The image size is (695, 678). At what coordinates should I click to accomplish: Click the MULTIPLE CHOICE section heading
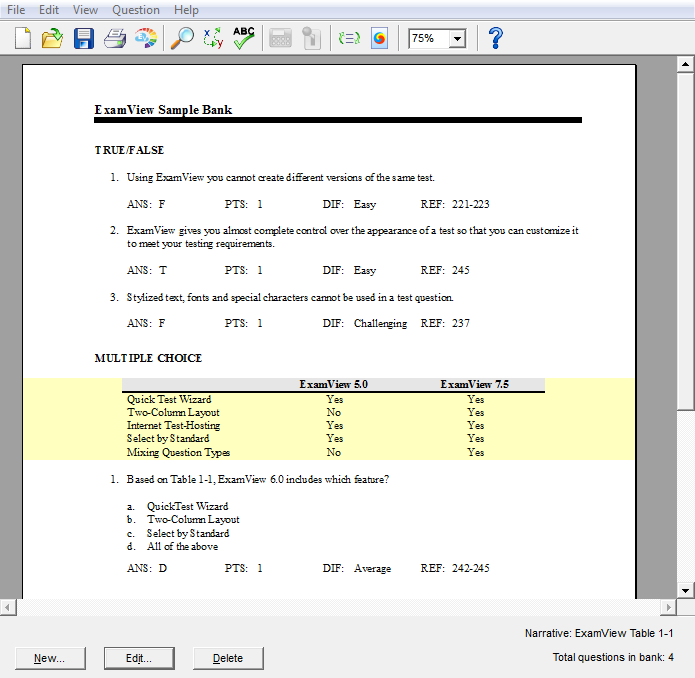click(x=148, y=358)
